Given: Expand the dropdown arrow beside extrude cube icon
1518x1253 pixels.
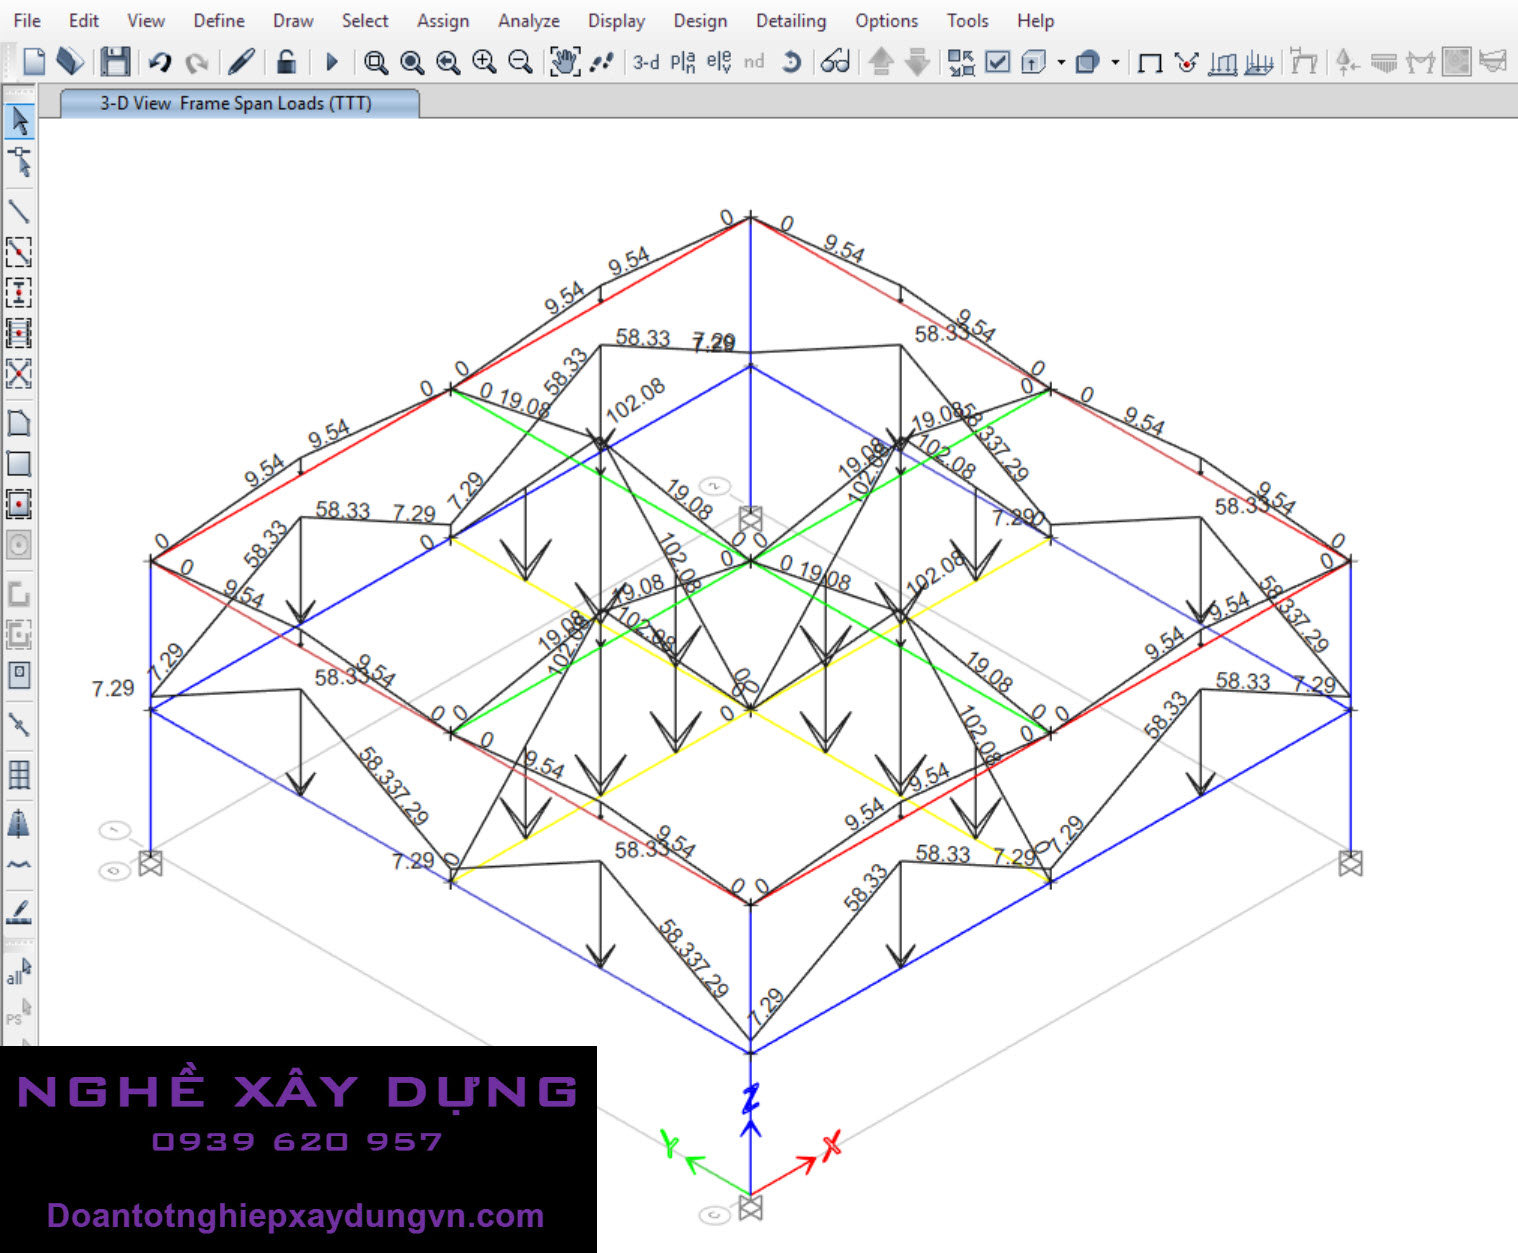Looking at the screenshot, I should tap(1115, 62).
